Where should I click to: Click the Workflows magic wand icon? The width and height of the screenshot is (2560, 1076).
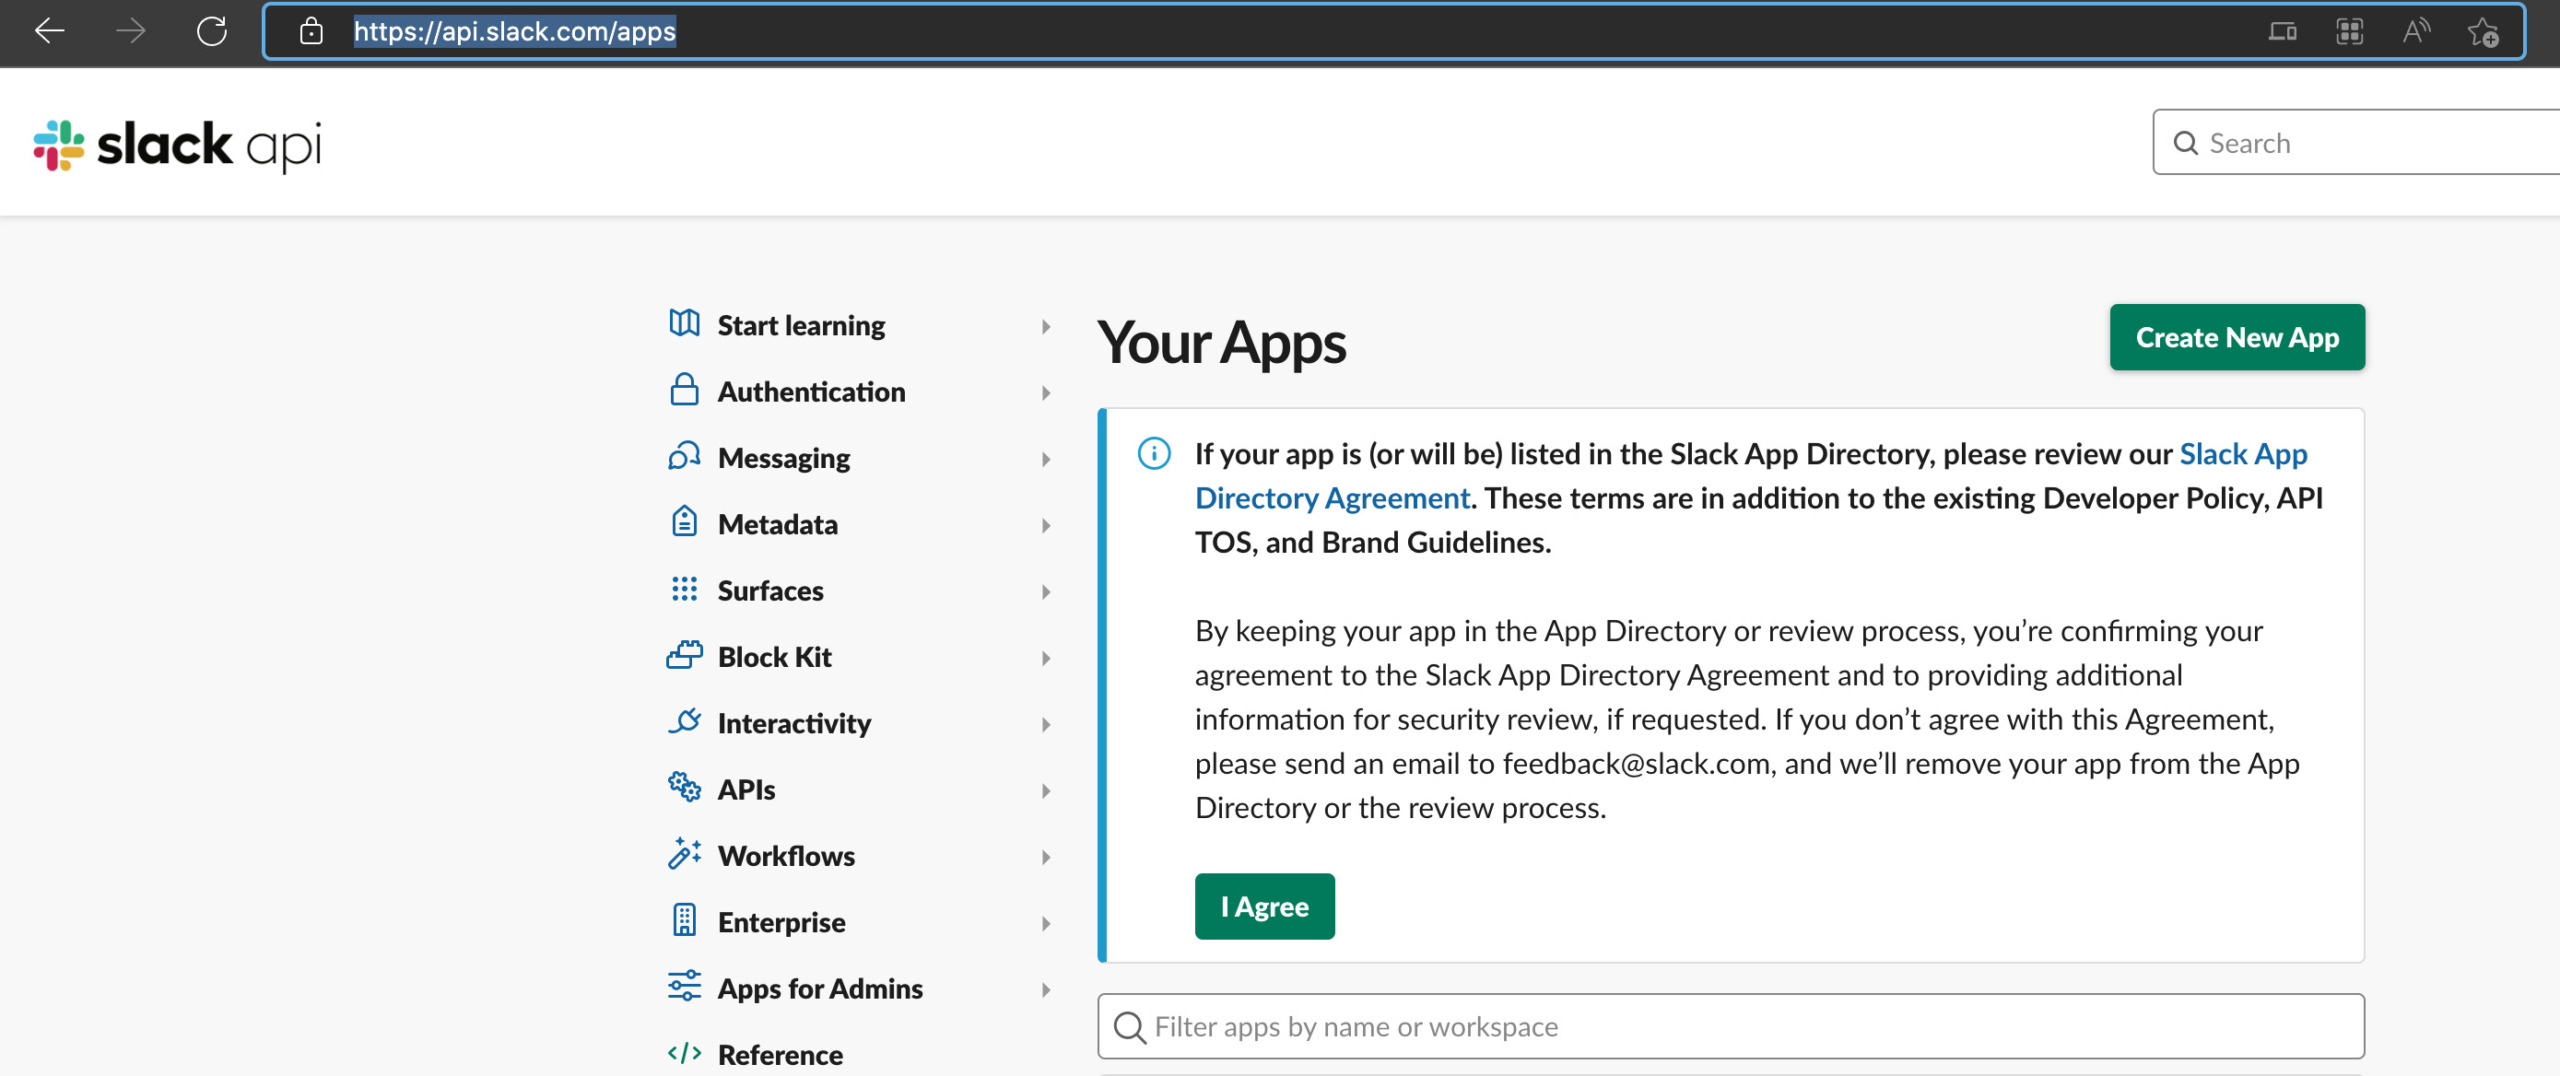tap(684, 853)
